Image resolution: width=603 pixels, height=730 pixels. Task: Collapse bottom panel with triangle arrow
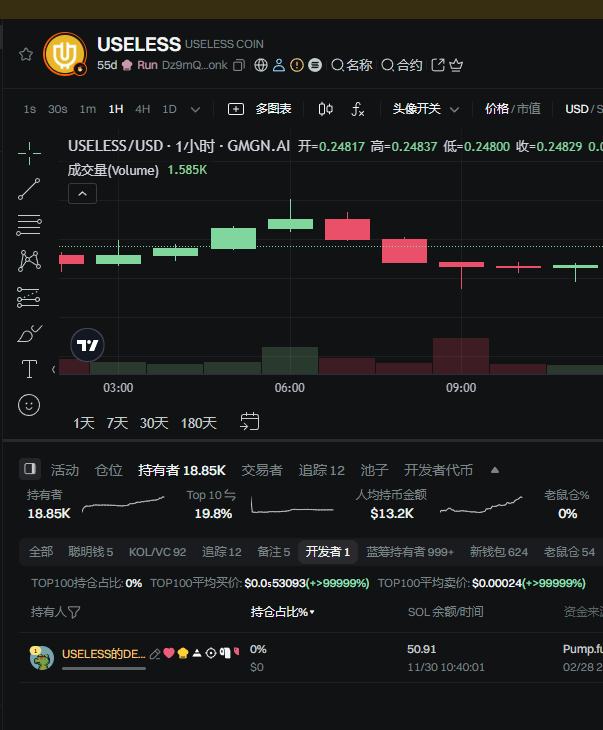point(495,470)
